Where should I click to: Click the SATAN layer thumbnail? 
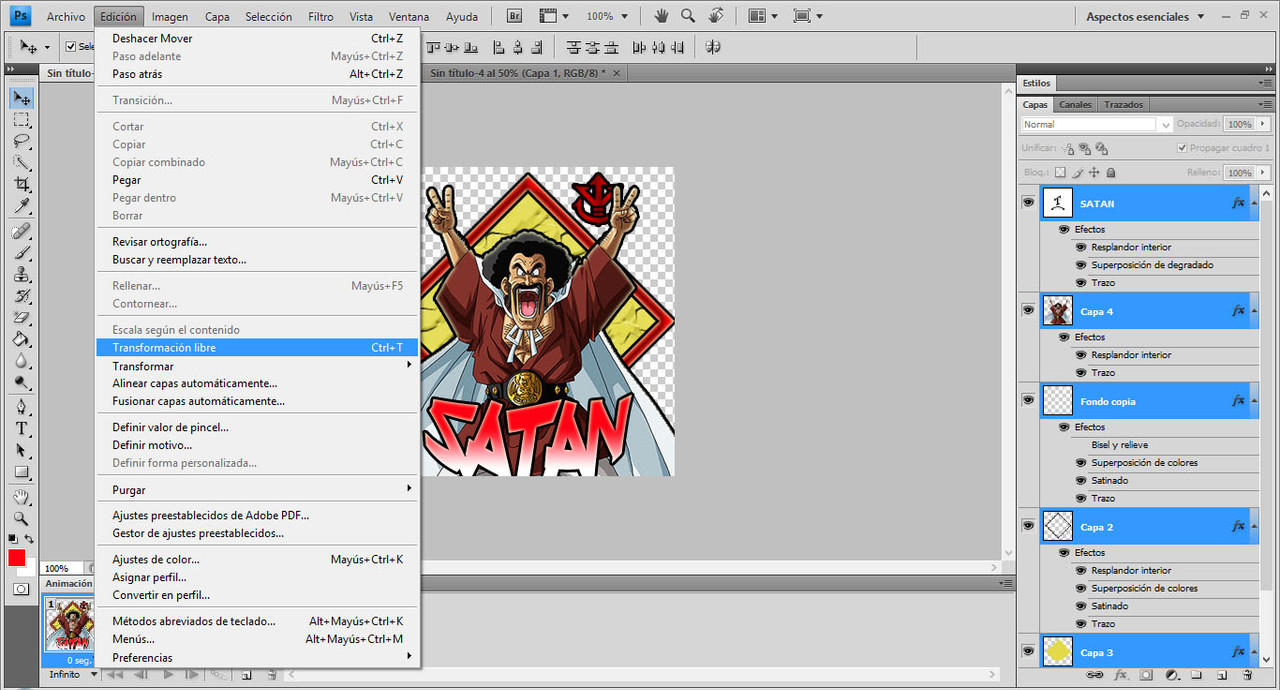tap(1057, 203)
